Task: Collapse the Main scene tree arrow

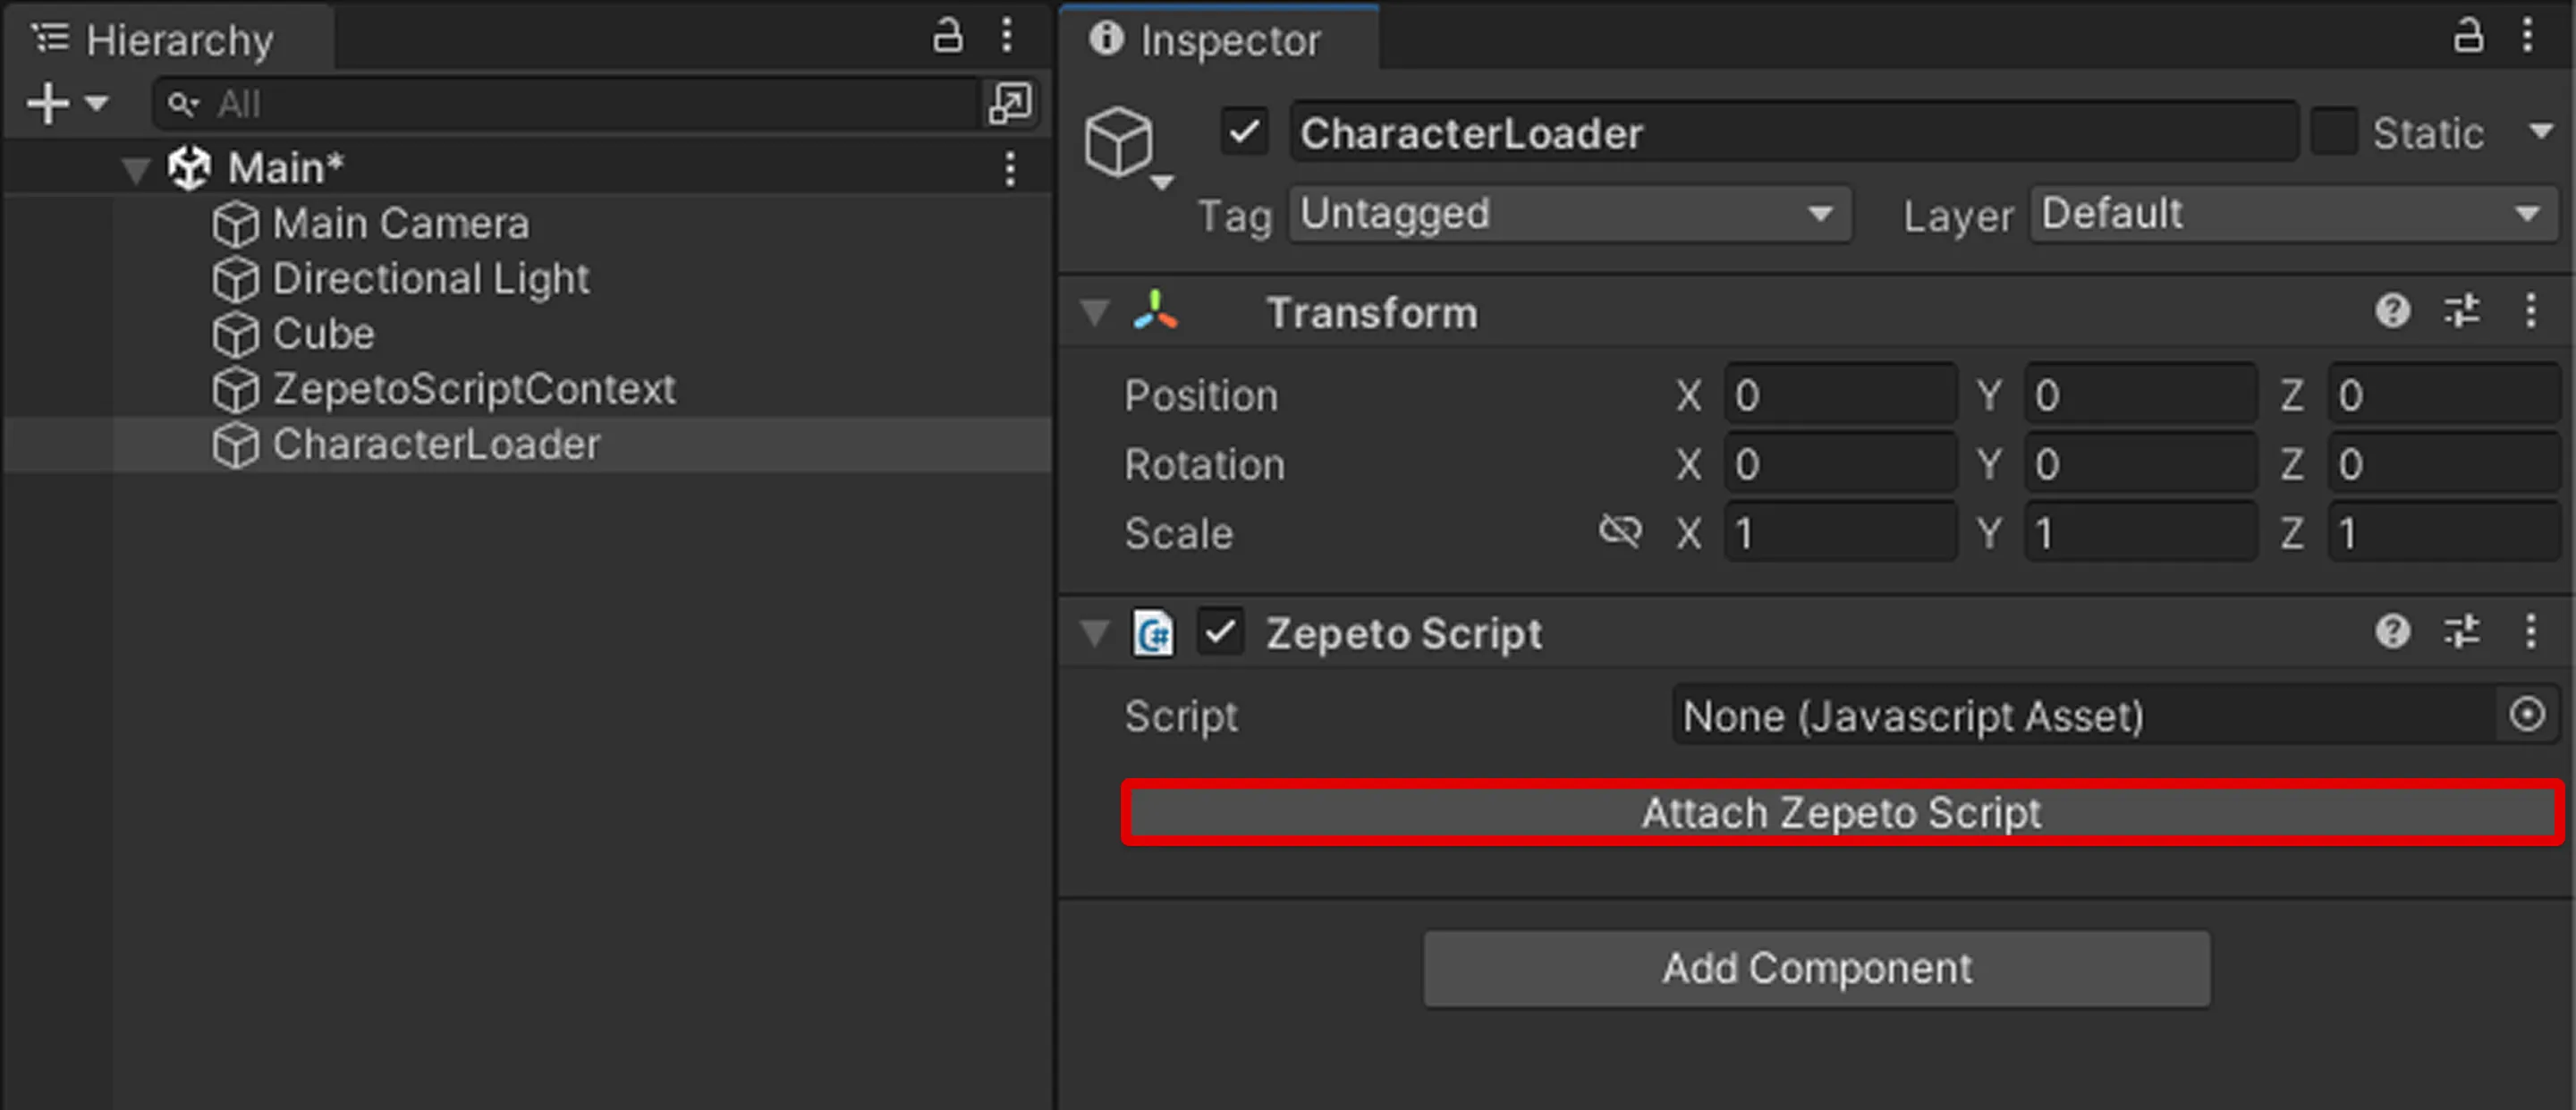Action: point(136,169)
